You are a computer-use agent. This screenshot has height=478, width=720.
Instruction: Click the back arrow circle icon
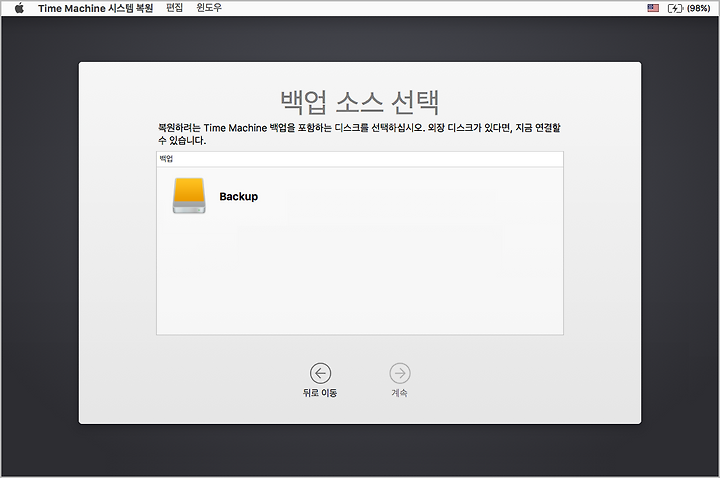click(320, 373)
